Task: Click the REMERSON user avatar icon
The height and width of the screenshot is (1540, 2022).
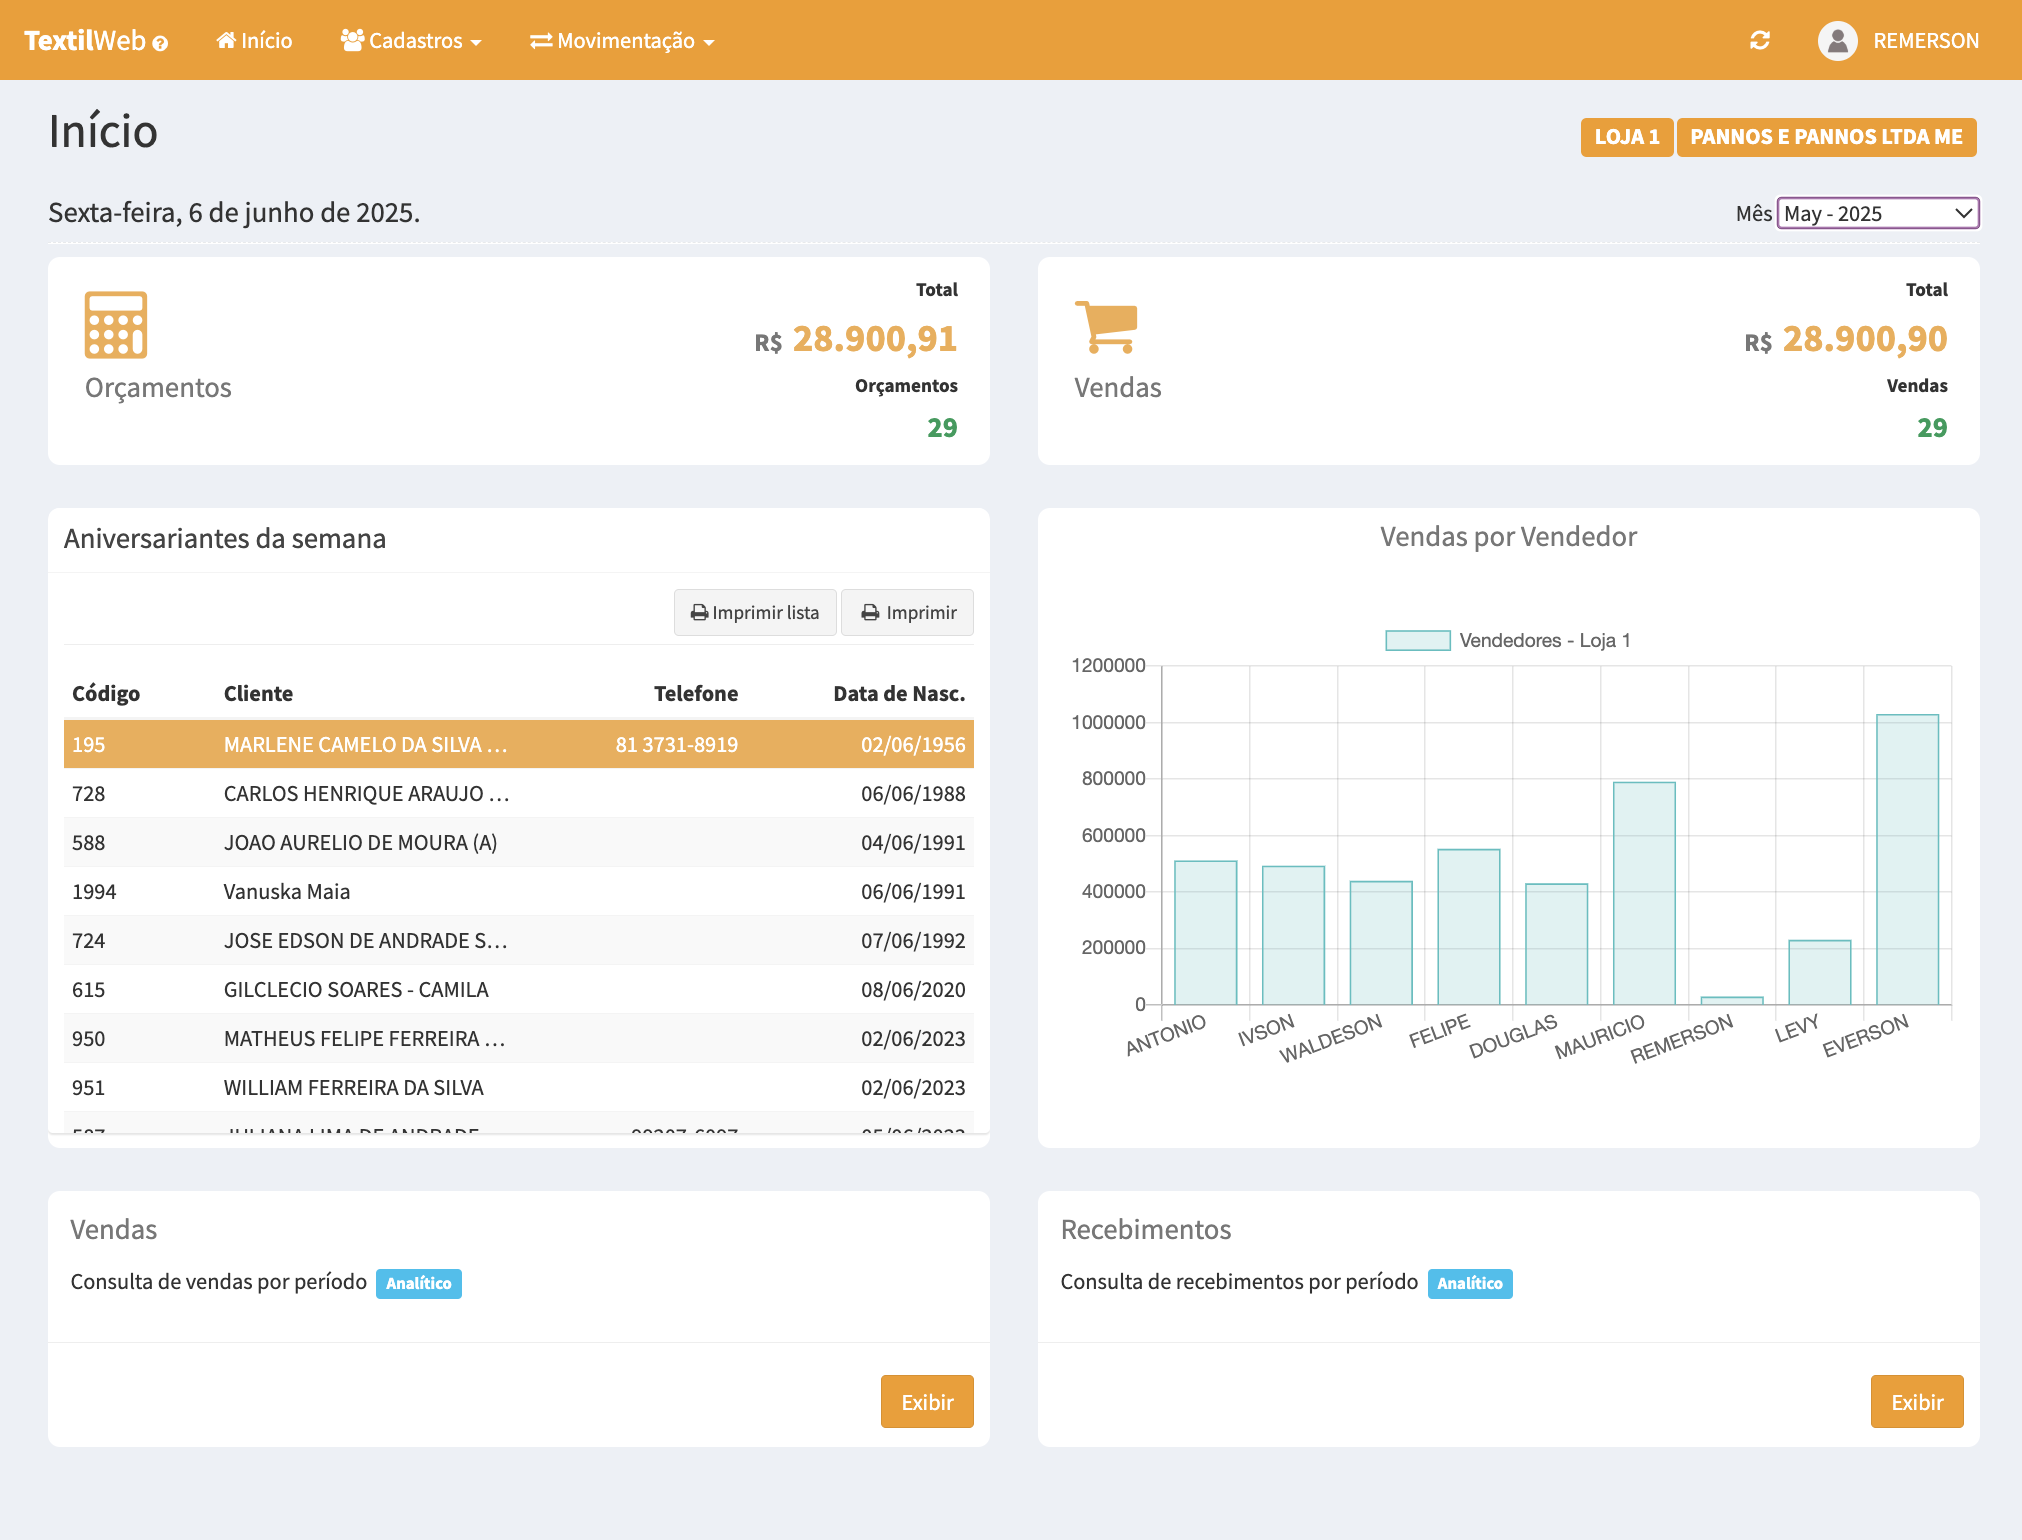Action: click(x=1837, y=41)
